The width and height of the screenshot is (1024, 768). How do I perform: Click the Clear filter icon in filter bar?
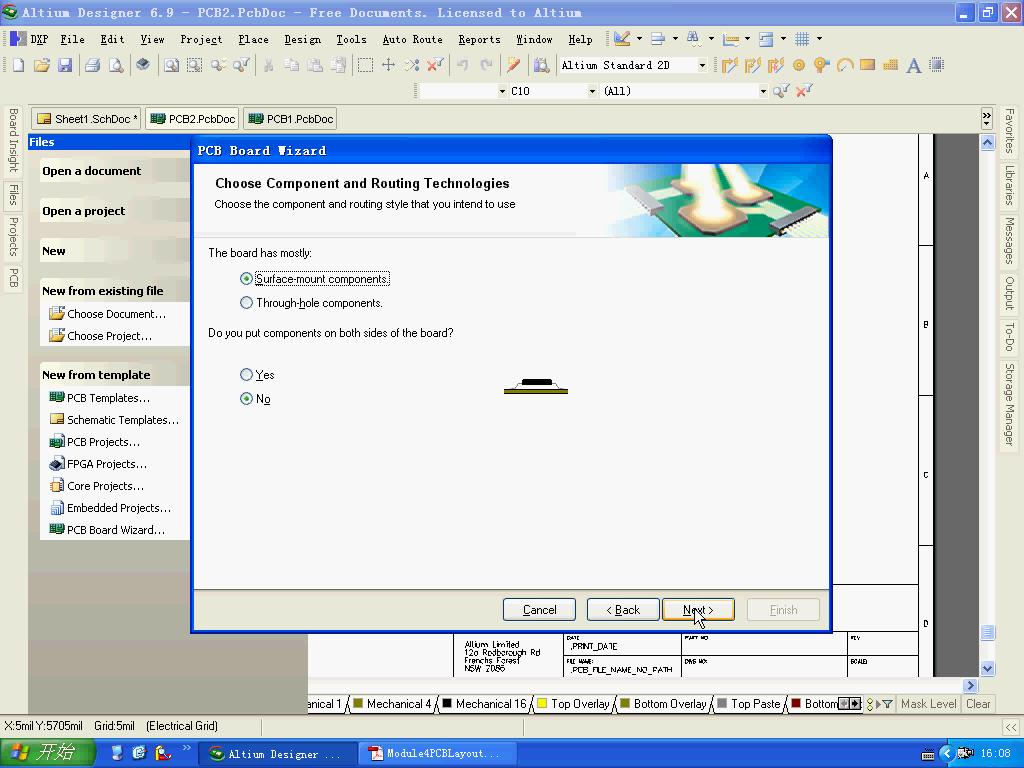804,91
